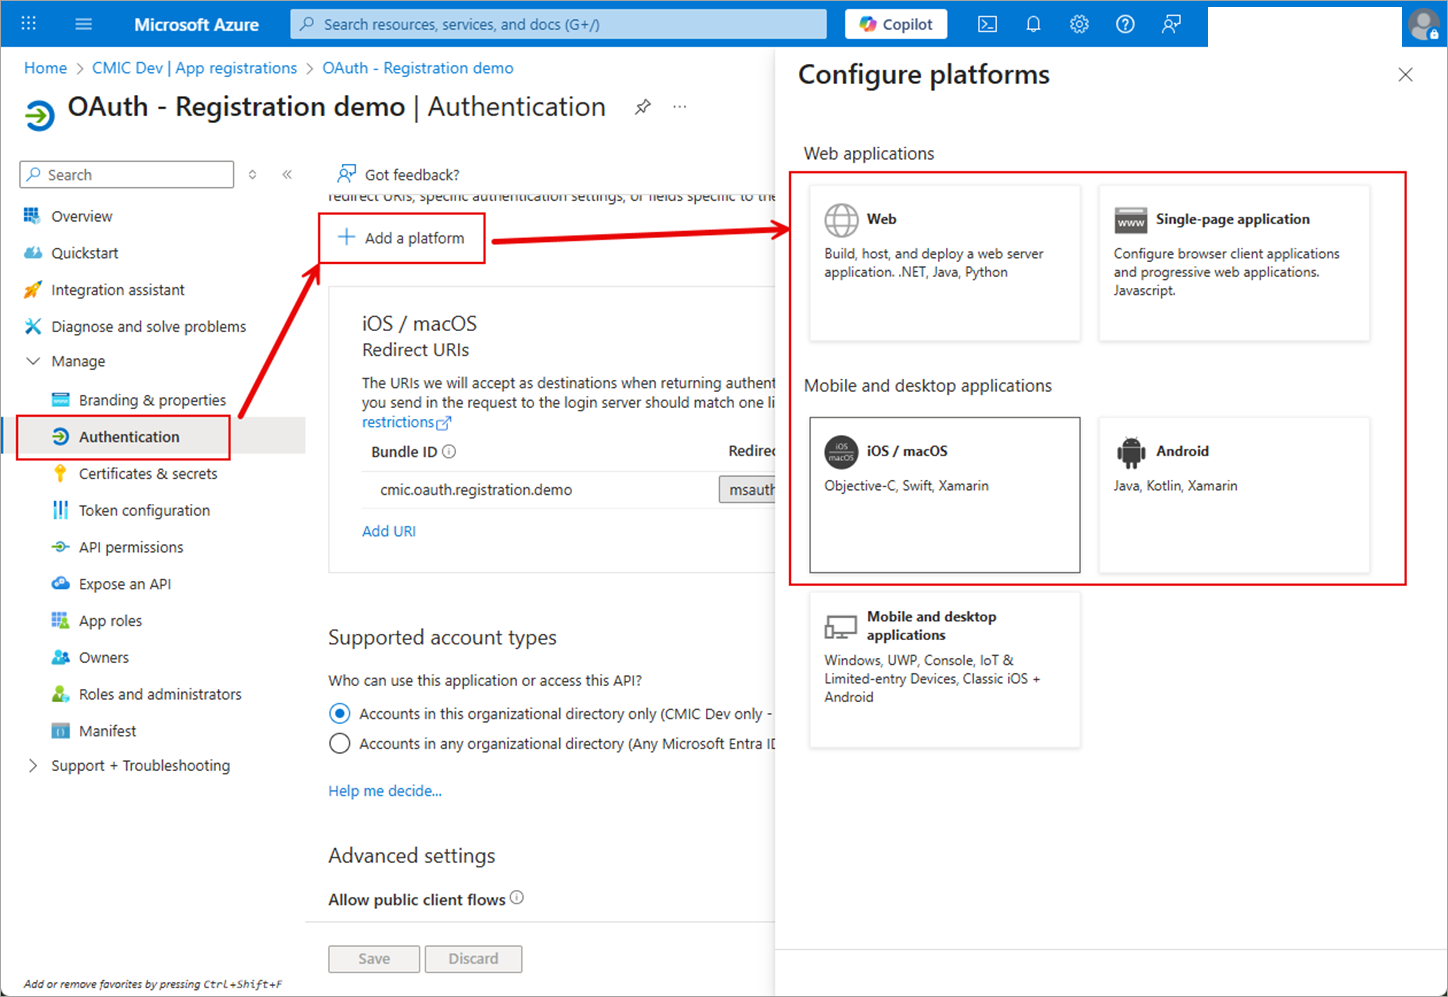1448x997 pixels.
Task: Expand Support + Troubleshooting
Action: coord(33,765)
